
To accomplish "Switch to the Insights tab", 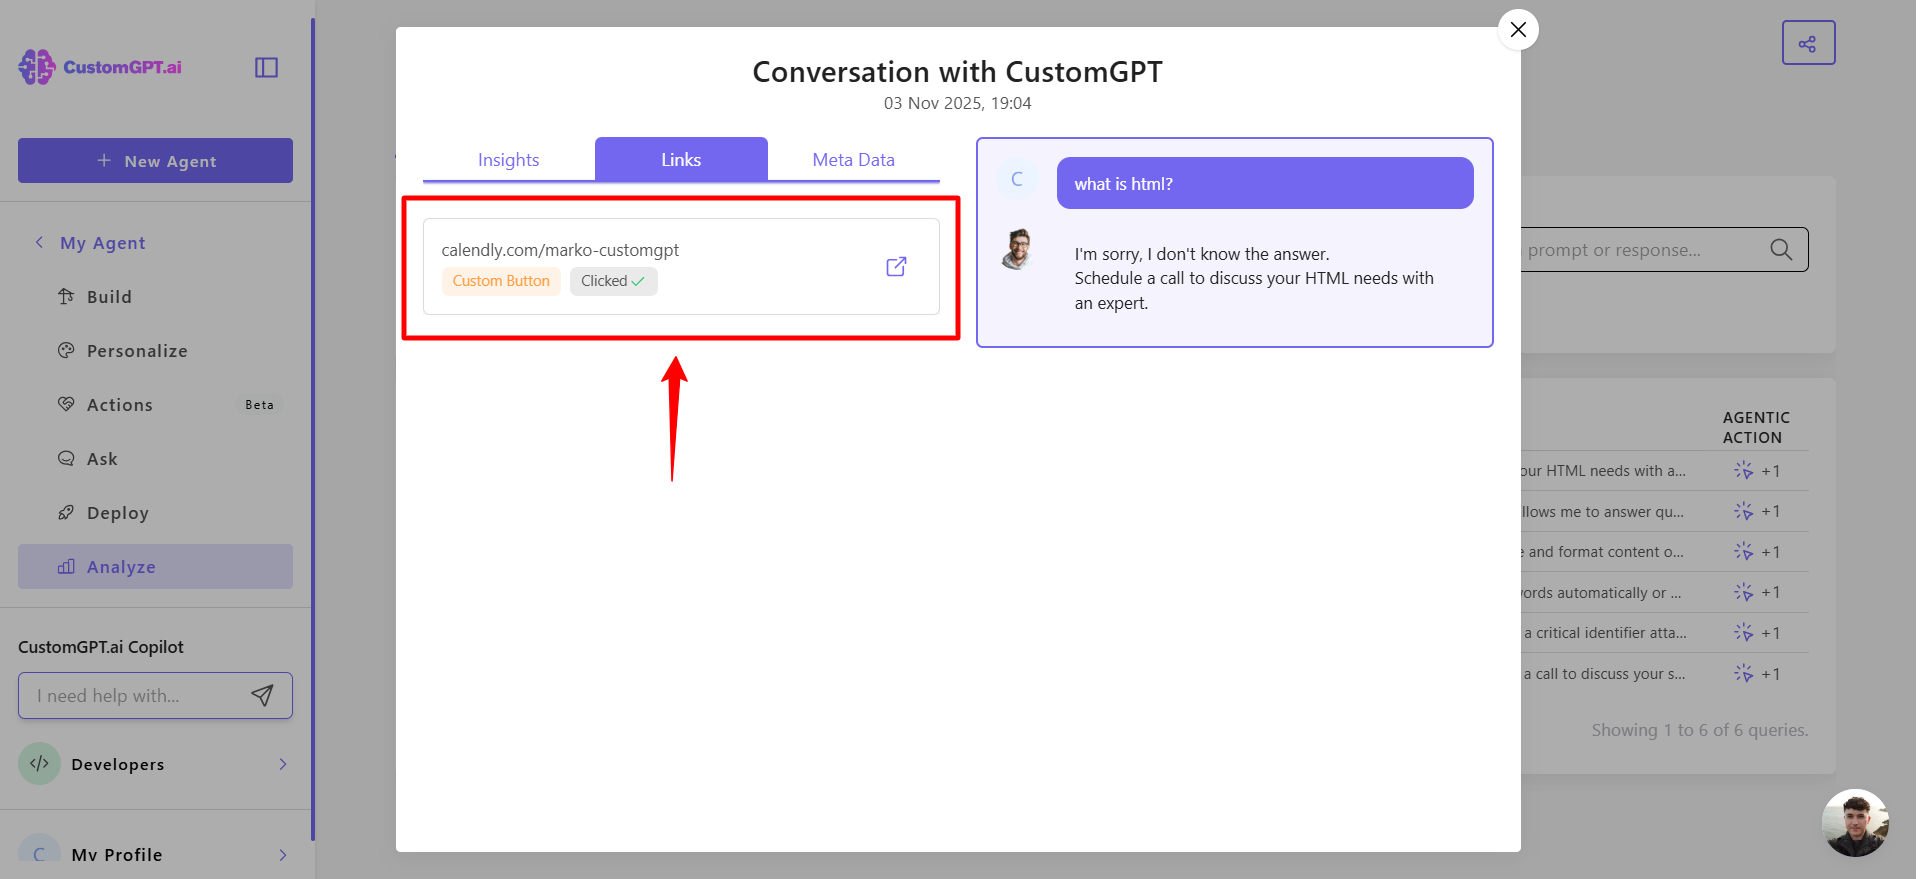I will click(x=508, y=160).
